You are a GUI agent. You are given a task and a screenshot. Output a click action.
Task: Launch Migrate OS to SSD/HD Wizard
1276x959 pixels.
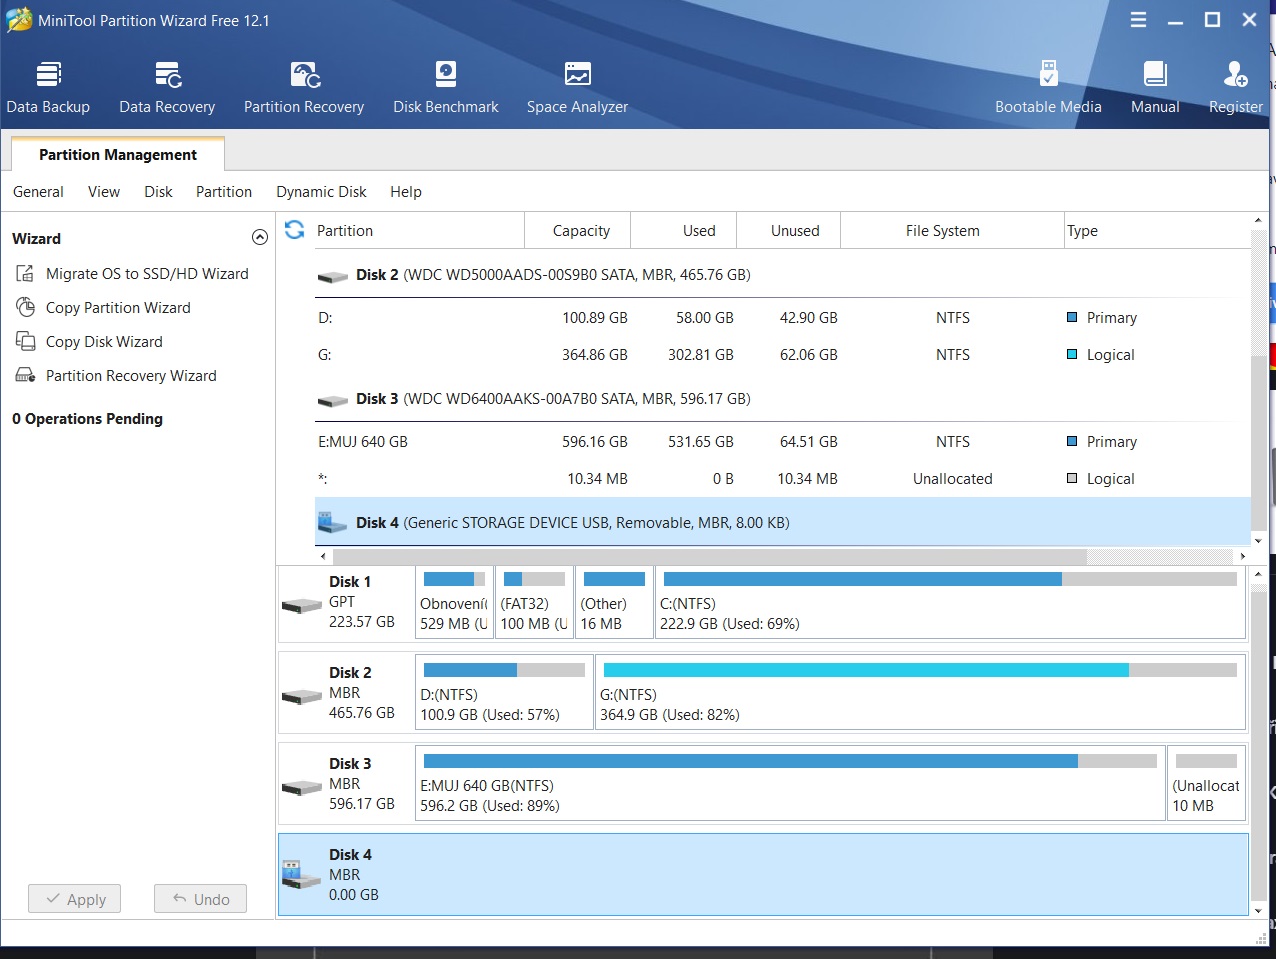147,274
